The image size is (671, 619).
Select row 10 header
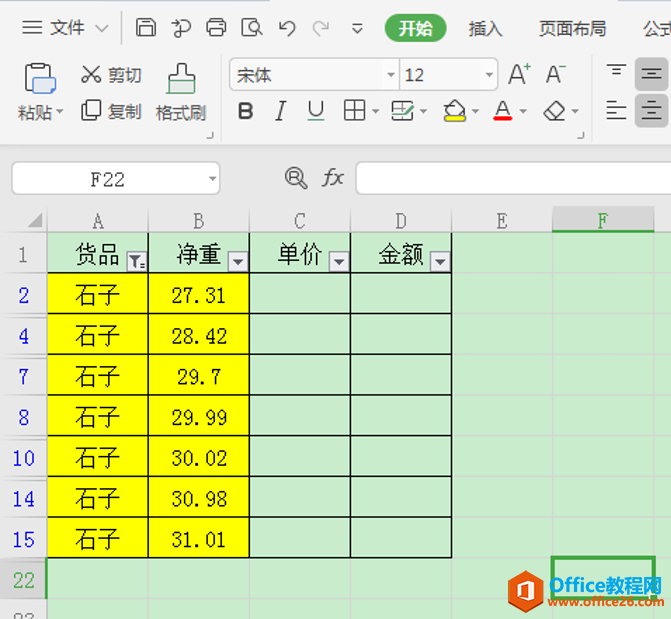(24, 458)
